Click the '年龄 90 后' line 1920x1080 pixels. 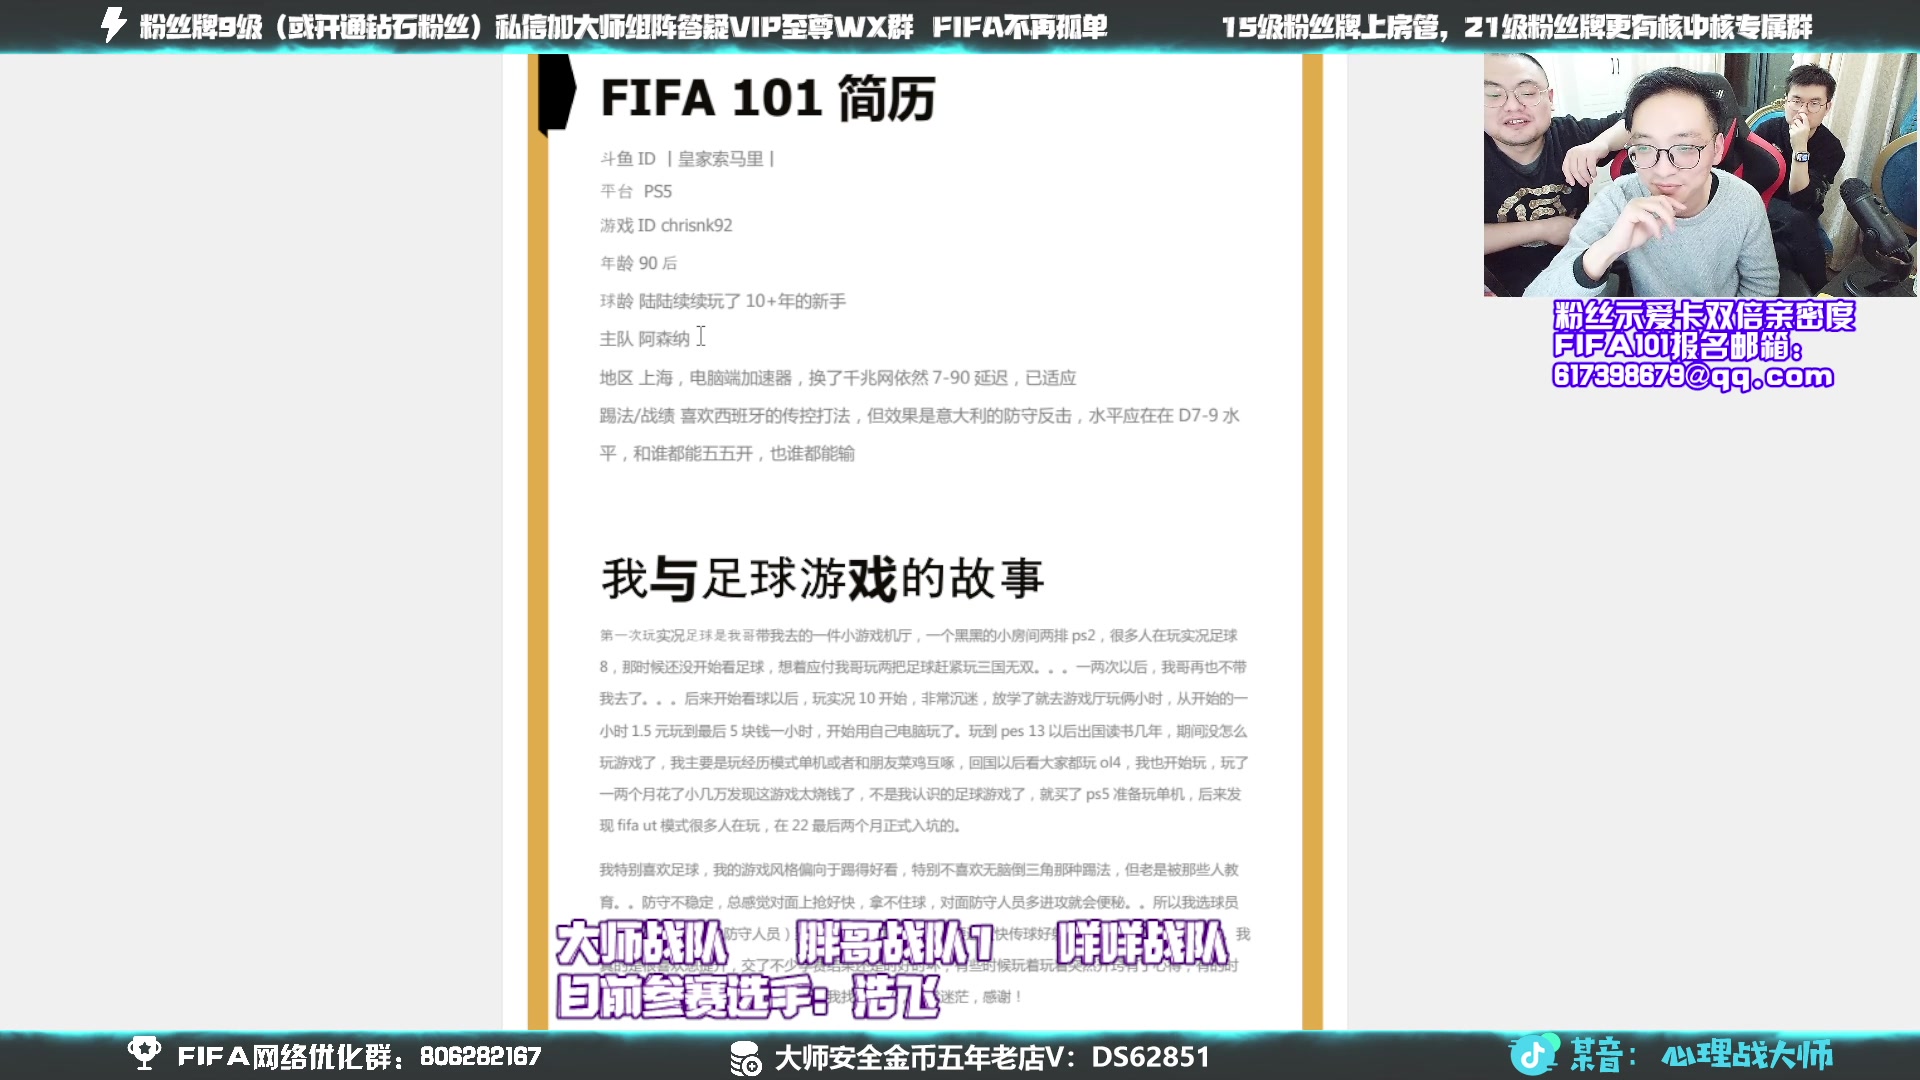[x=638, y=263]
